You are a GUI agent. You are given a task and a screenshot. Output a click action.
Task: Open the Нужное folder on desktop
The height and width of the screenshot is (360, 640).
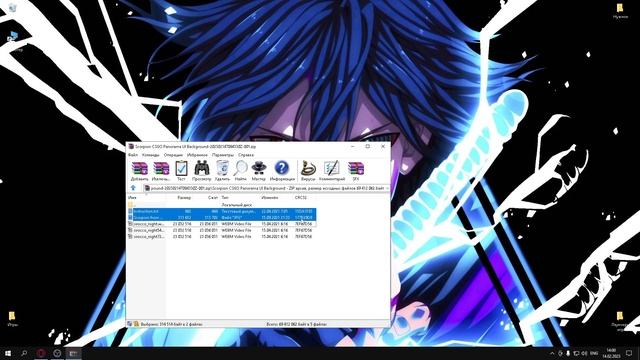(x=620, y=11)
